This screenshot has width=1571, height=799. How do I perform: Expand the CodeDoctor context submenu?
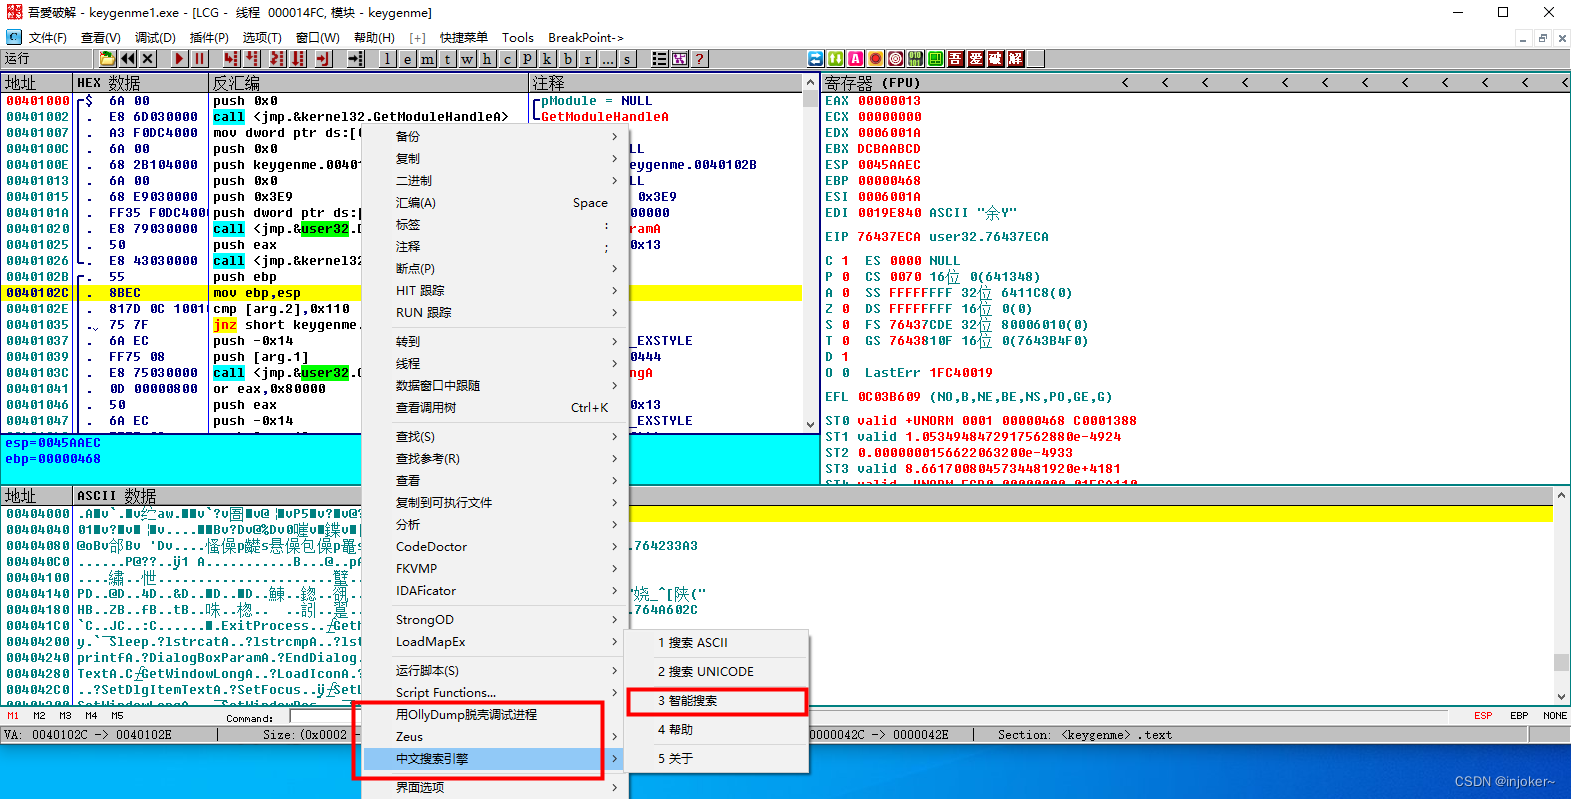coord(493,547)
